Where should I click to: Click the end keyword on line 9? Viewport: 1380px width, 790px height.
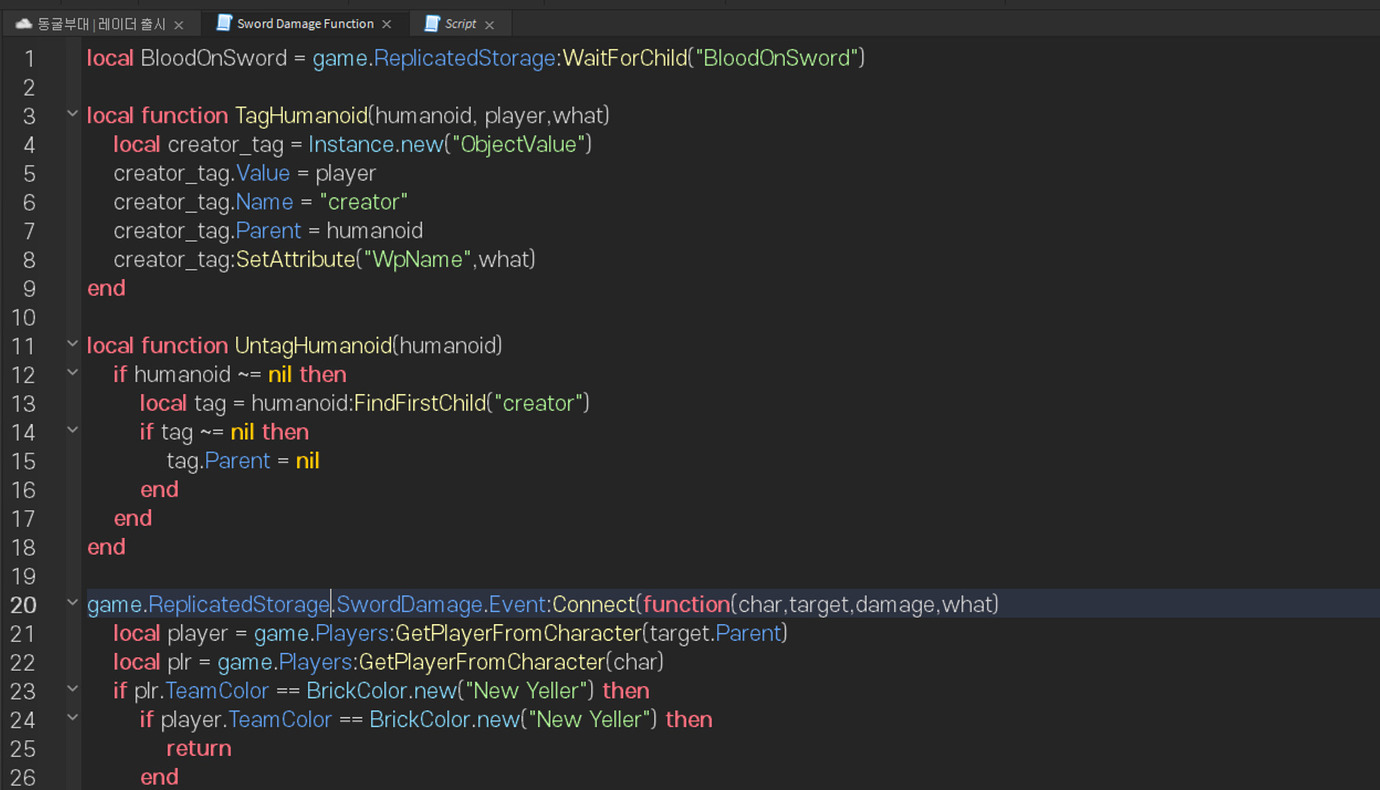pyautogui.click(x=105, y=288)
